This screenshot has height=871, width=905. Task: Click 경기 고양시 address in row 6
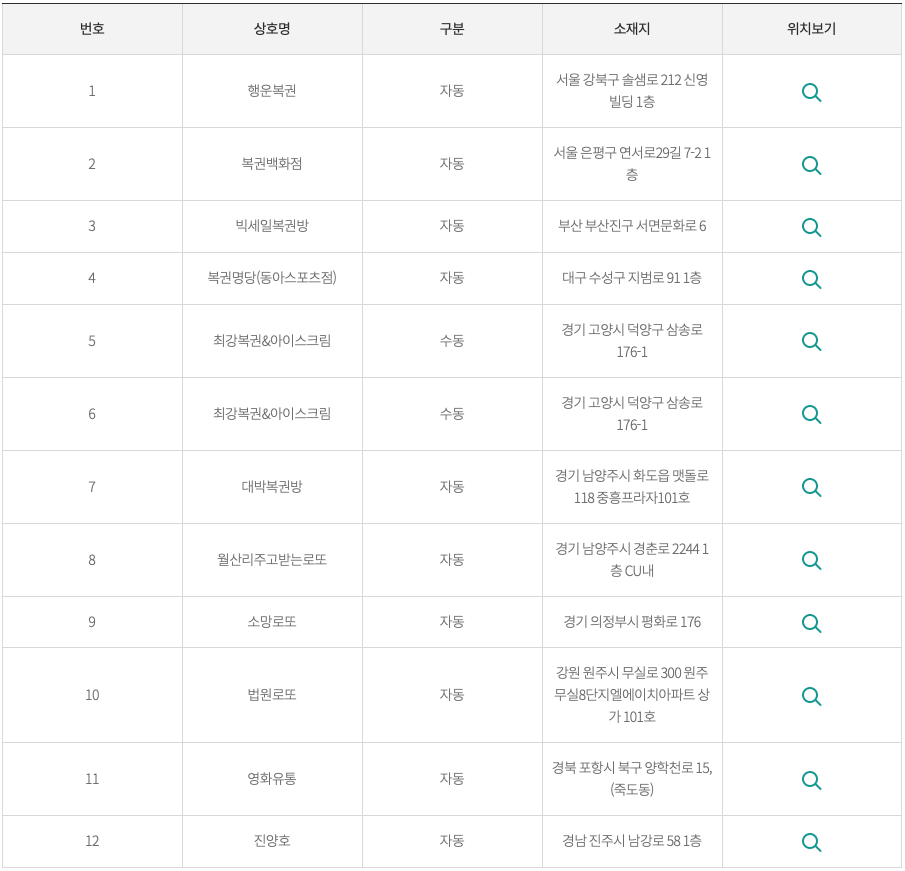[x=632, y=413]
